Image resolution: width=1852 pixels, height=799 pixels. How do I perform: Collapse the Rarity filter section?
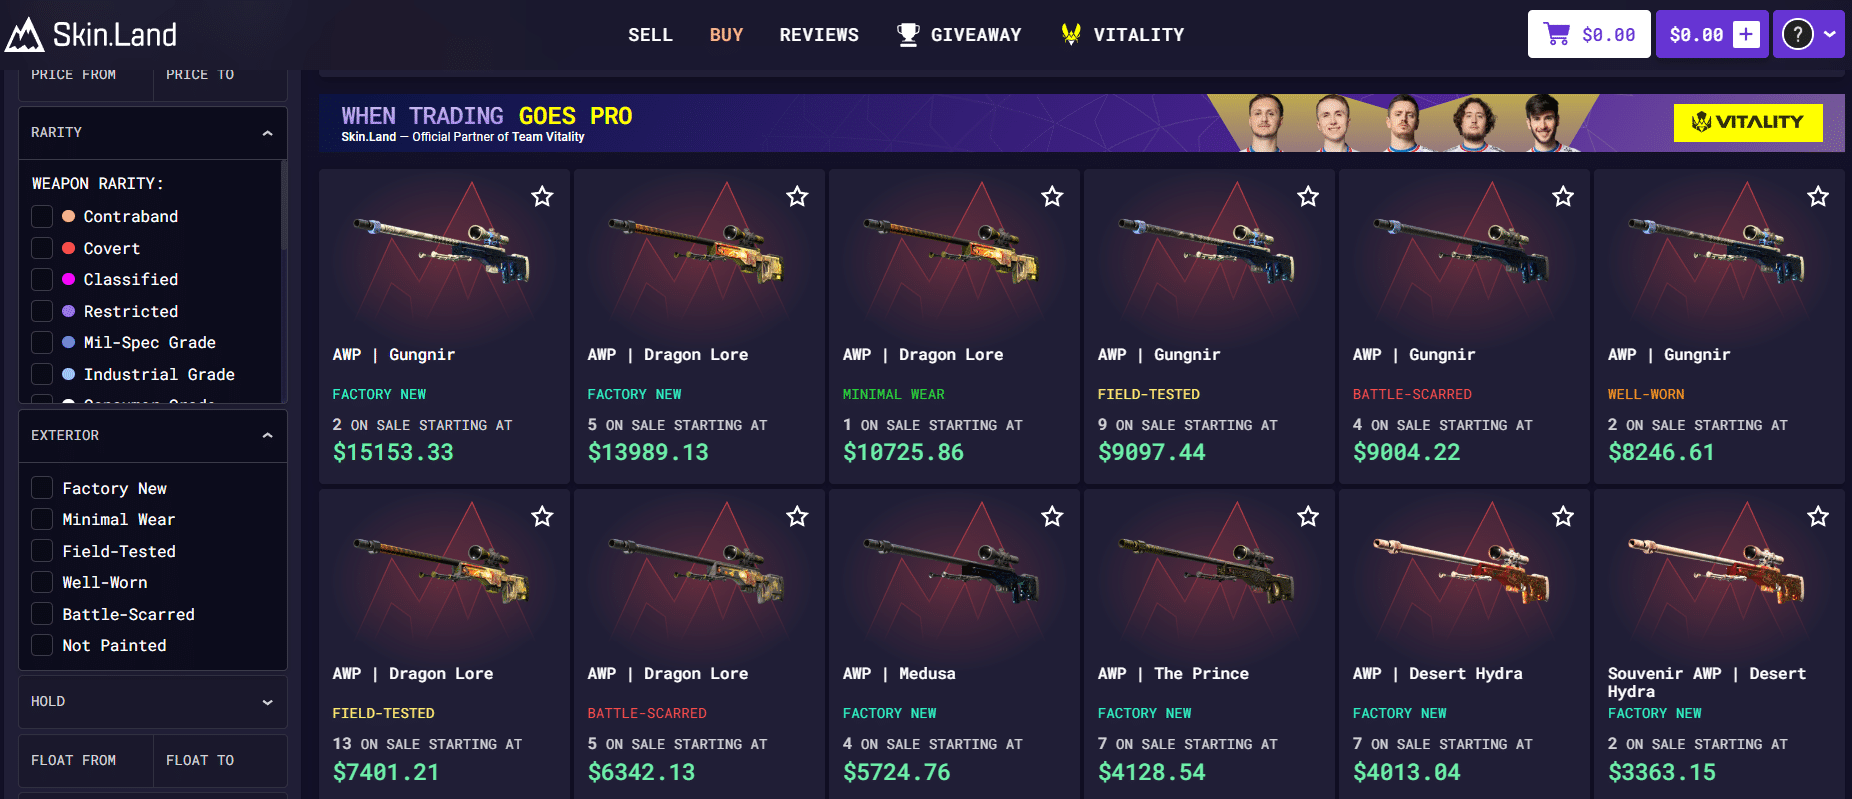coord(267,133)
